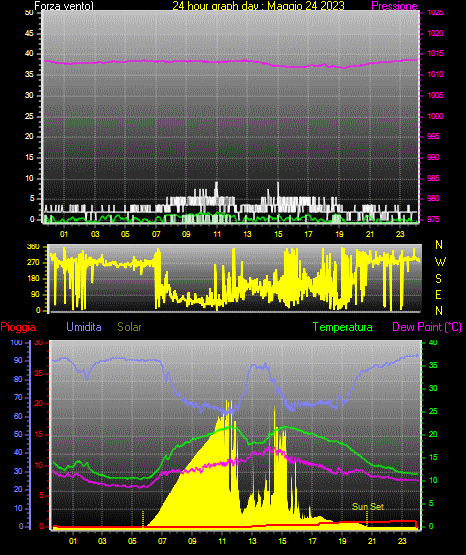Screen dimensions: 466x555
Task: Click the W compass direction label
Action: point(440,262)
